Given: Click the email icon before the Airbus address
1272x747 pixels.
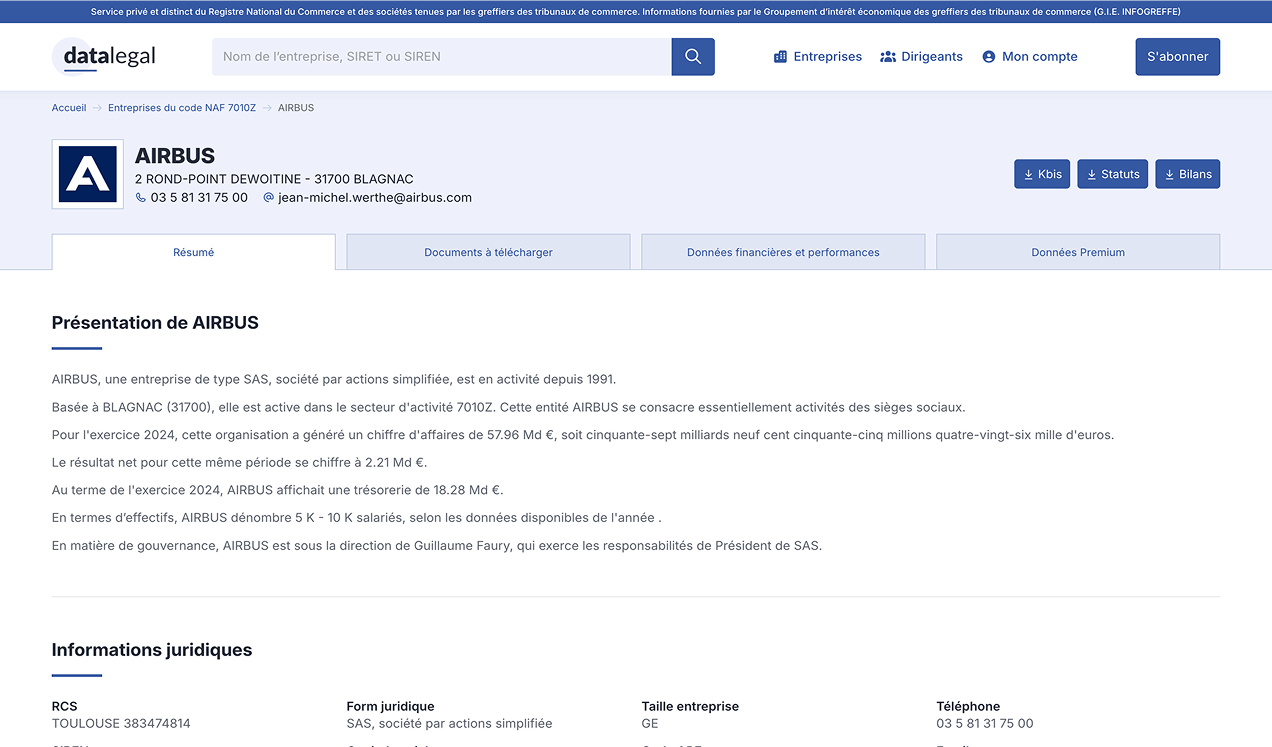Looking at the screenshot, I should (267, 197).
